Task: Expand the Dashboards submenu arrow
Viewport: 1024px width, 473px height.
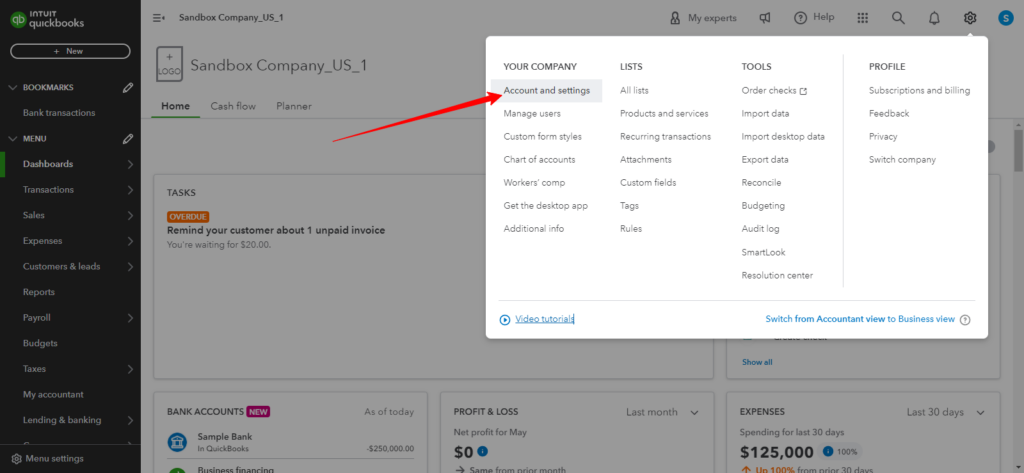Action: click(x=130, y=164)
